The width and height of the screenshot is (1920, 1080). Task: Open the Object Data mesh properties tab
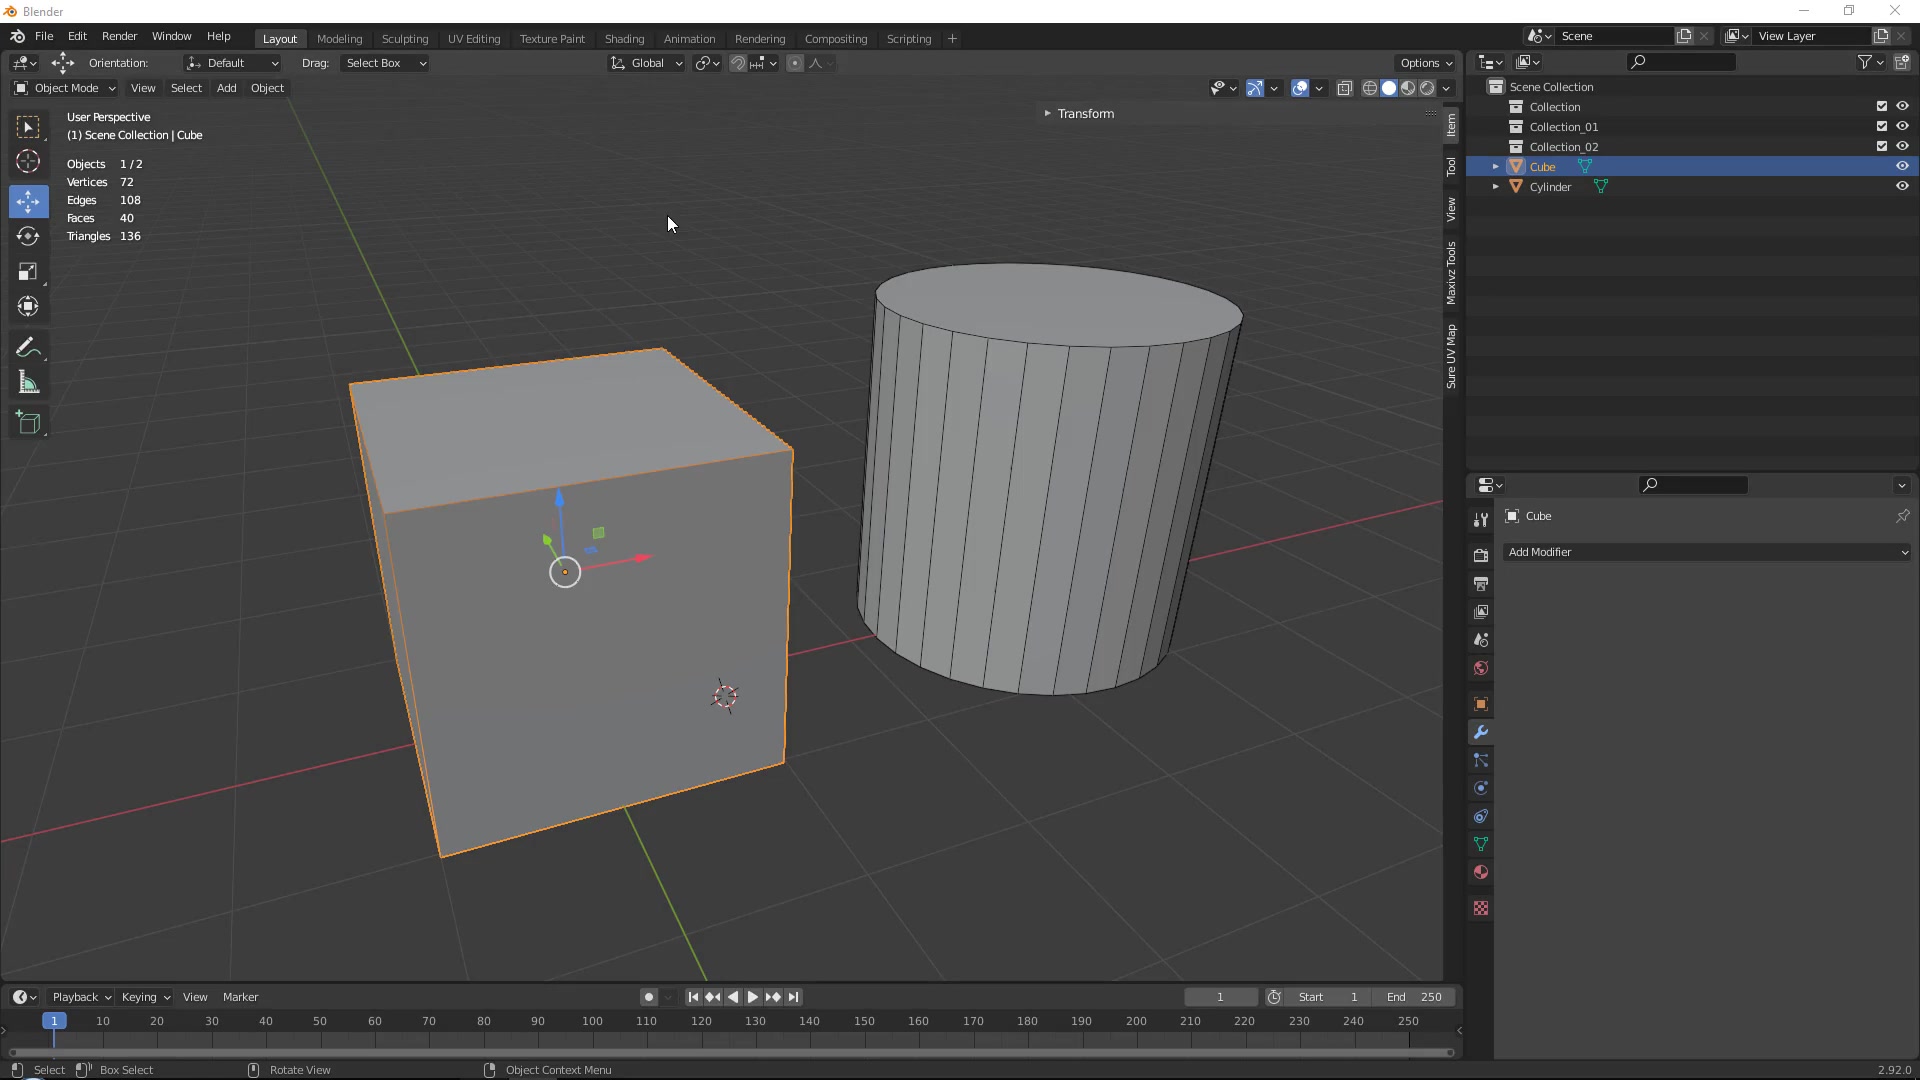(1481, 844)
